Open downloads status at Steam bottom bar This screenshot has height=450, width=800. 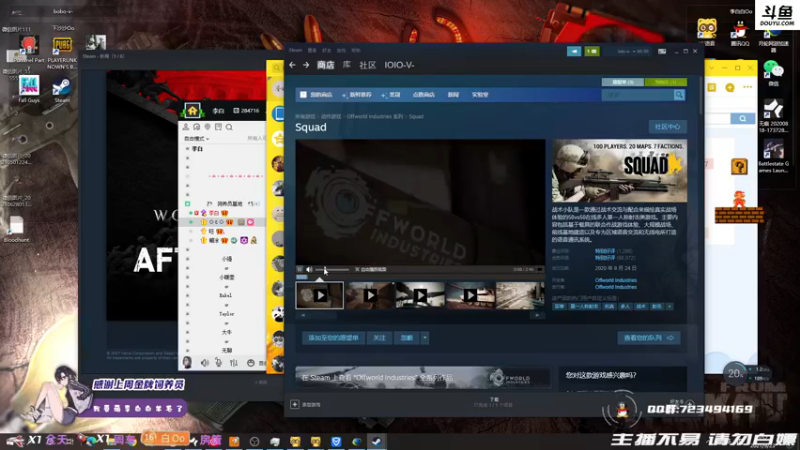pos(493,403)
